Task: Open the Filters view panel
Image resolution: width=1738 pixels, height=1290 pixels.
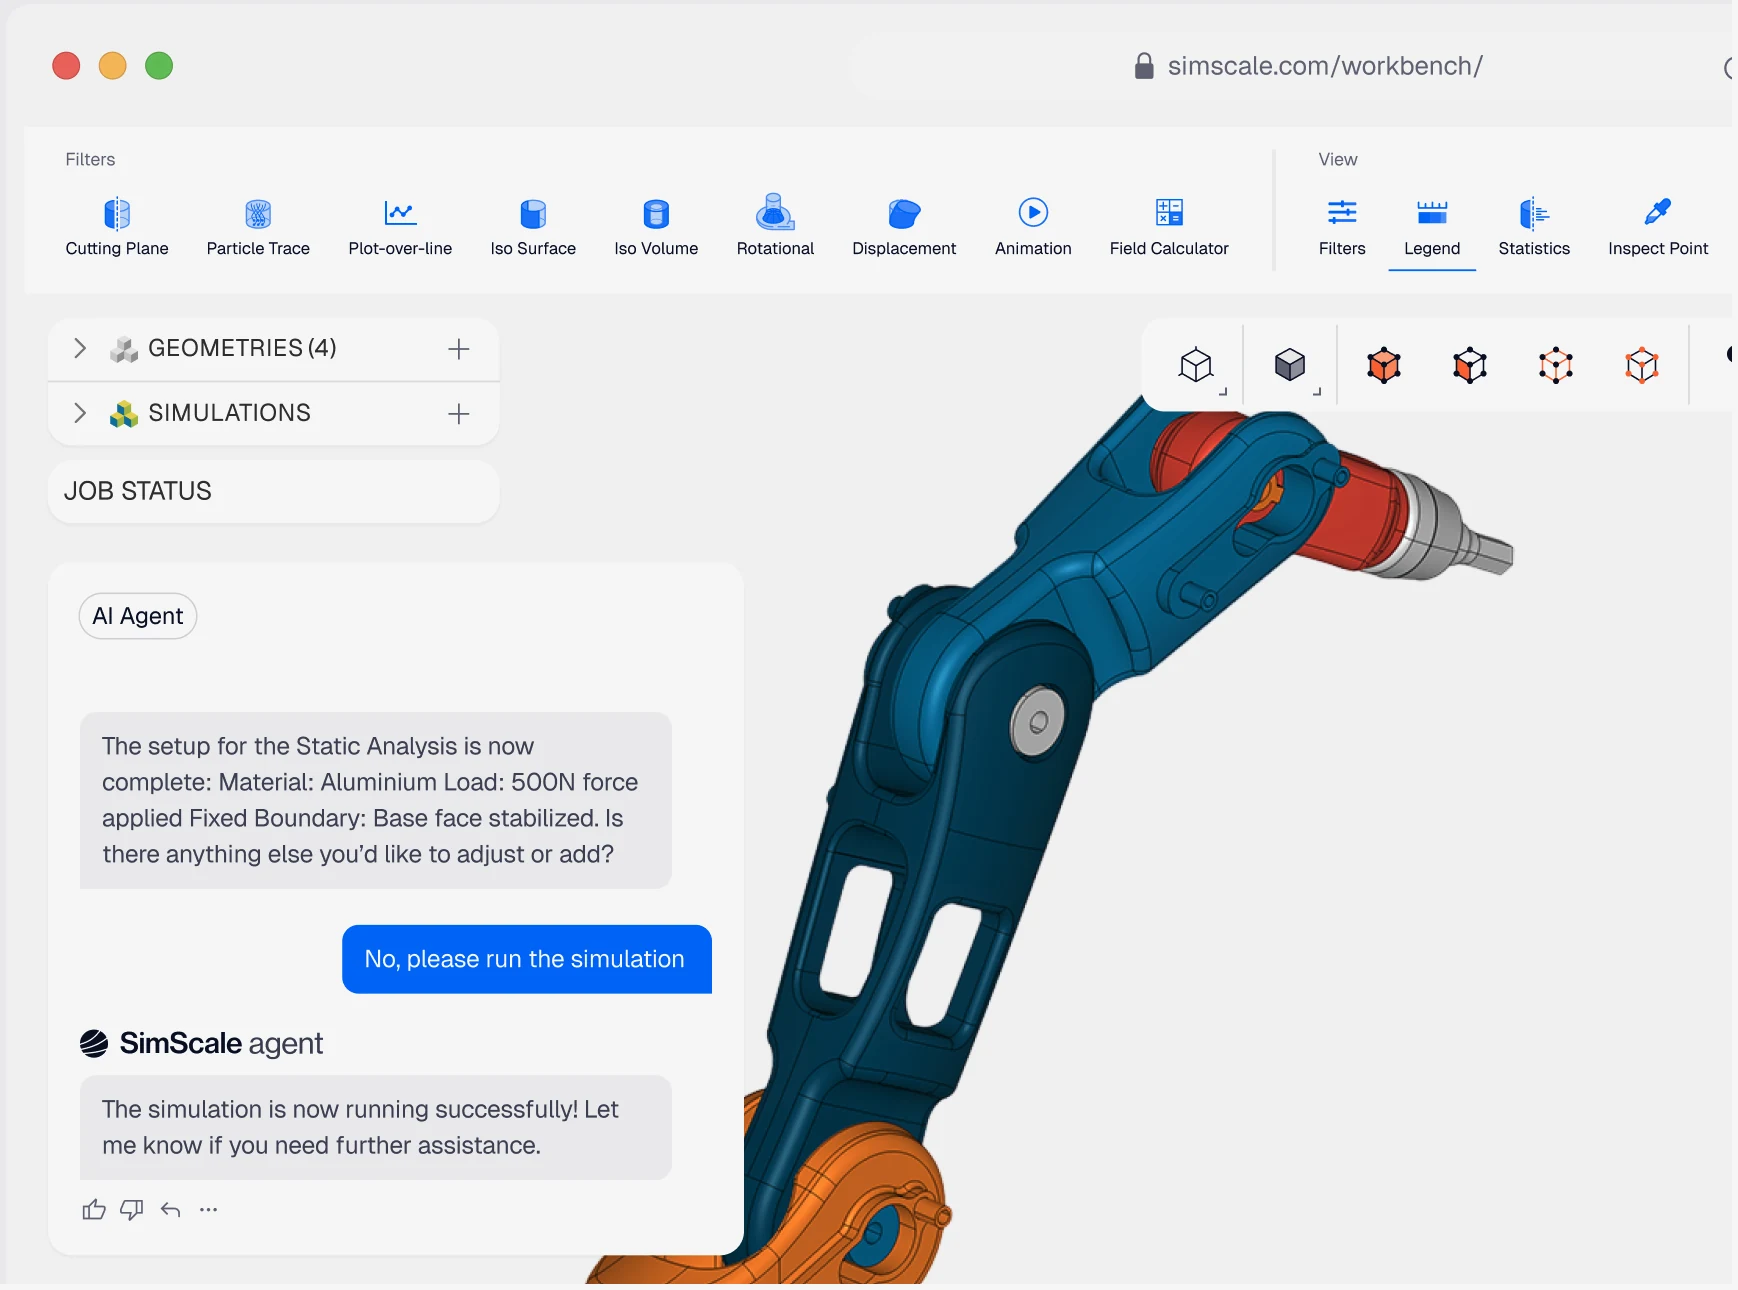Action: coord(1342,227)
